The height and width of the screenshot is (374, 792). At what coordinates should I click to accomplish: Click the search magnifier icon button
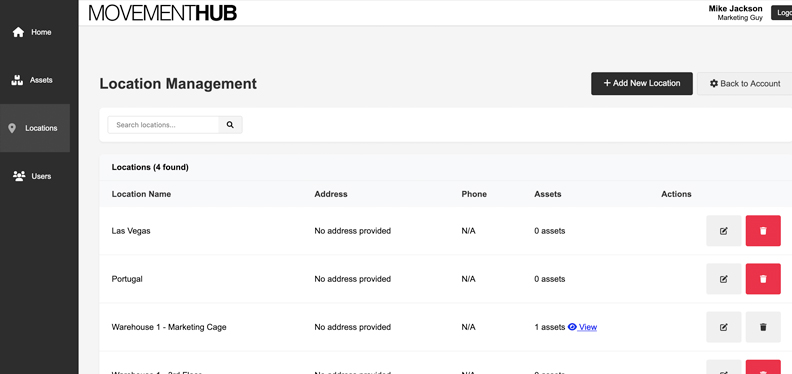tap(230, 125)
